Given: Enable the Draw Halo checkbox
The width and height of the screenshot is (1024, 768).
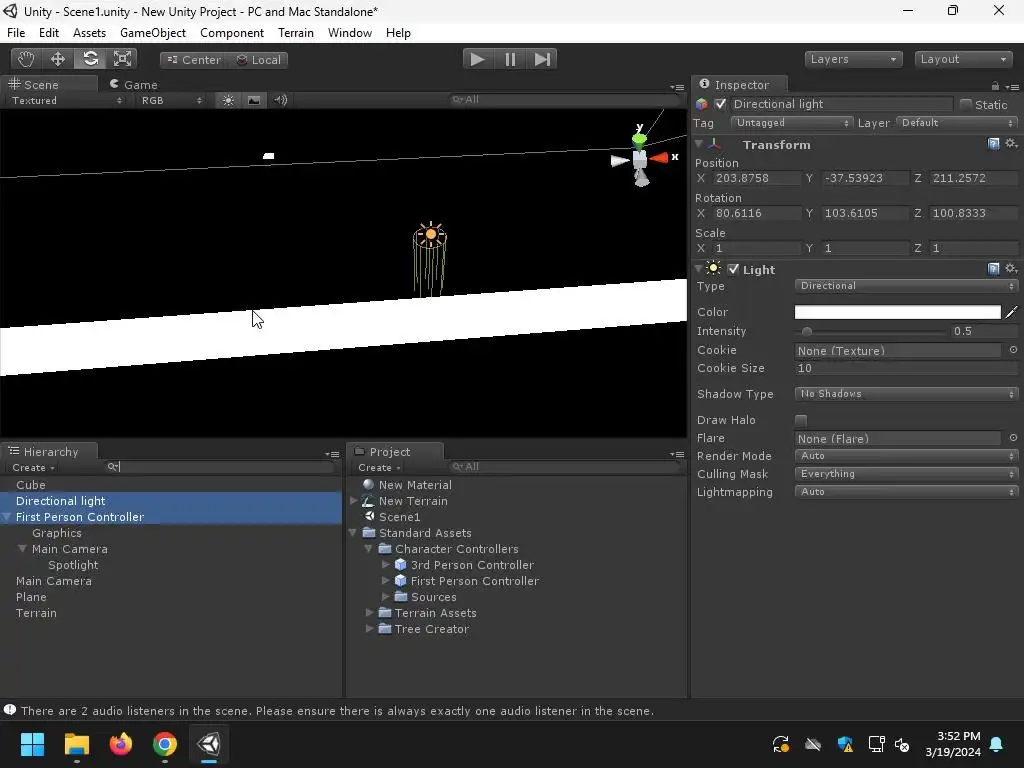Looking at the screenshot, I should [801, 420].
